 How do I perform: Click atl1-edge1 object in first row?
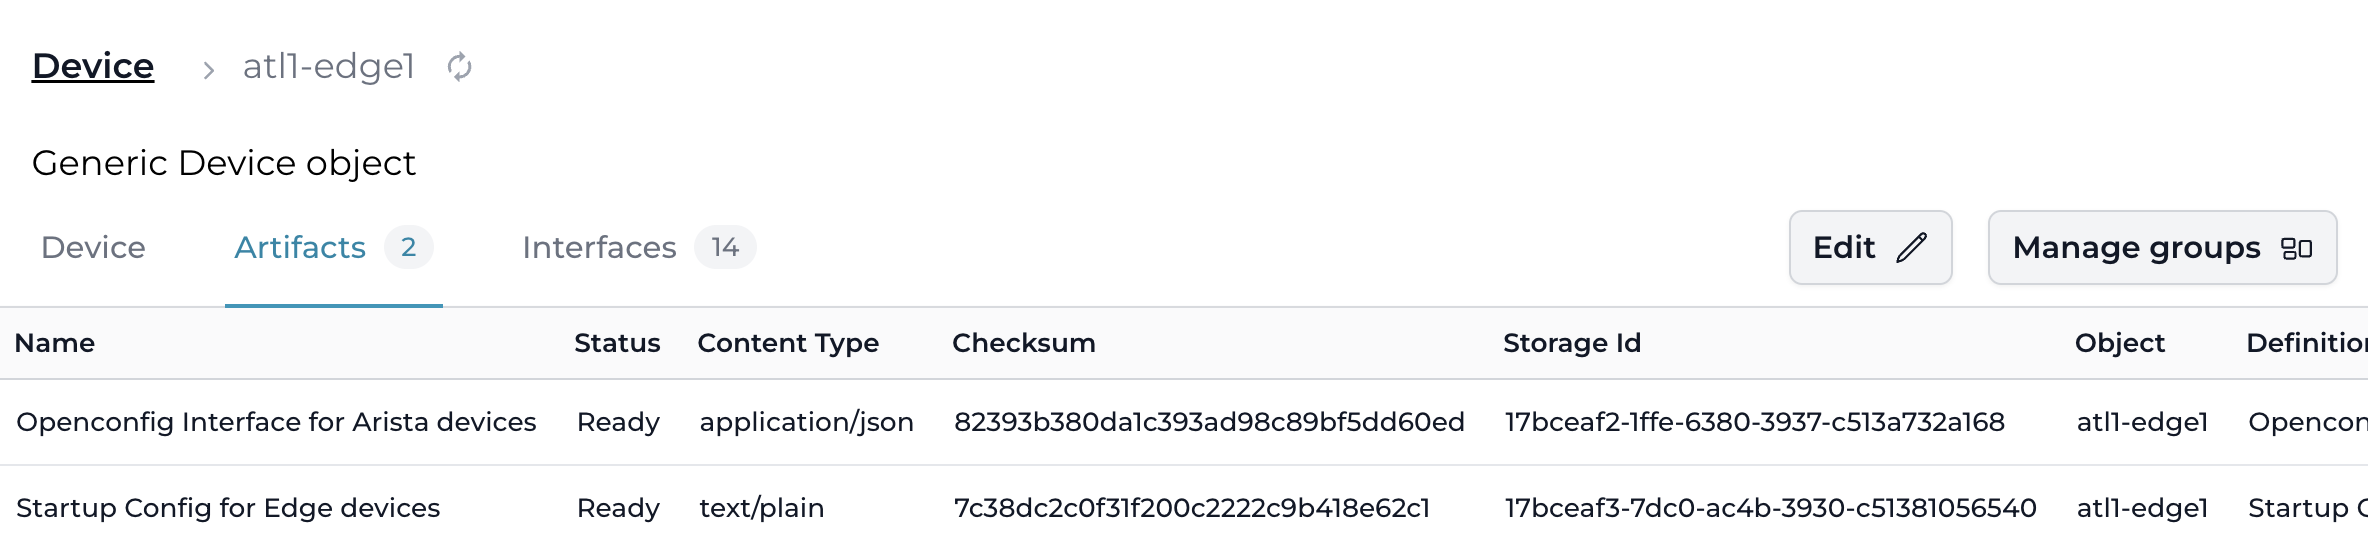[2142, 422]
